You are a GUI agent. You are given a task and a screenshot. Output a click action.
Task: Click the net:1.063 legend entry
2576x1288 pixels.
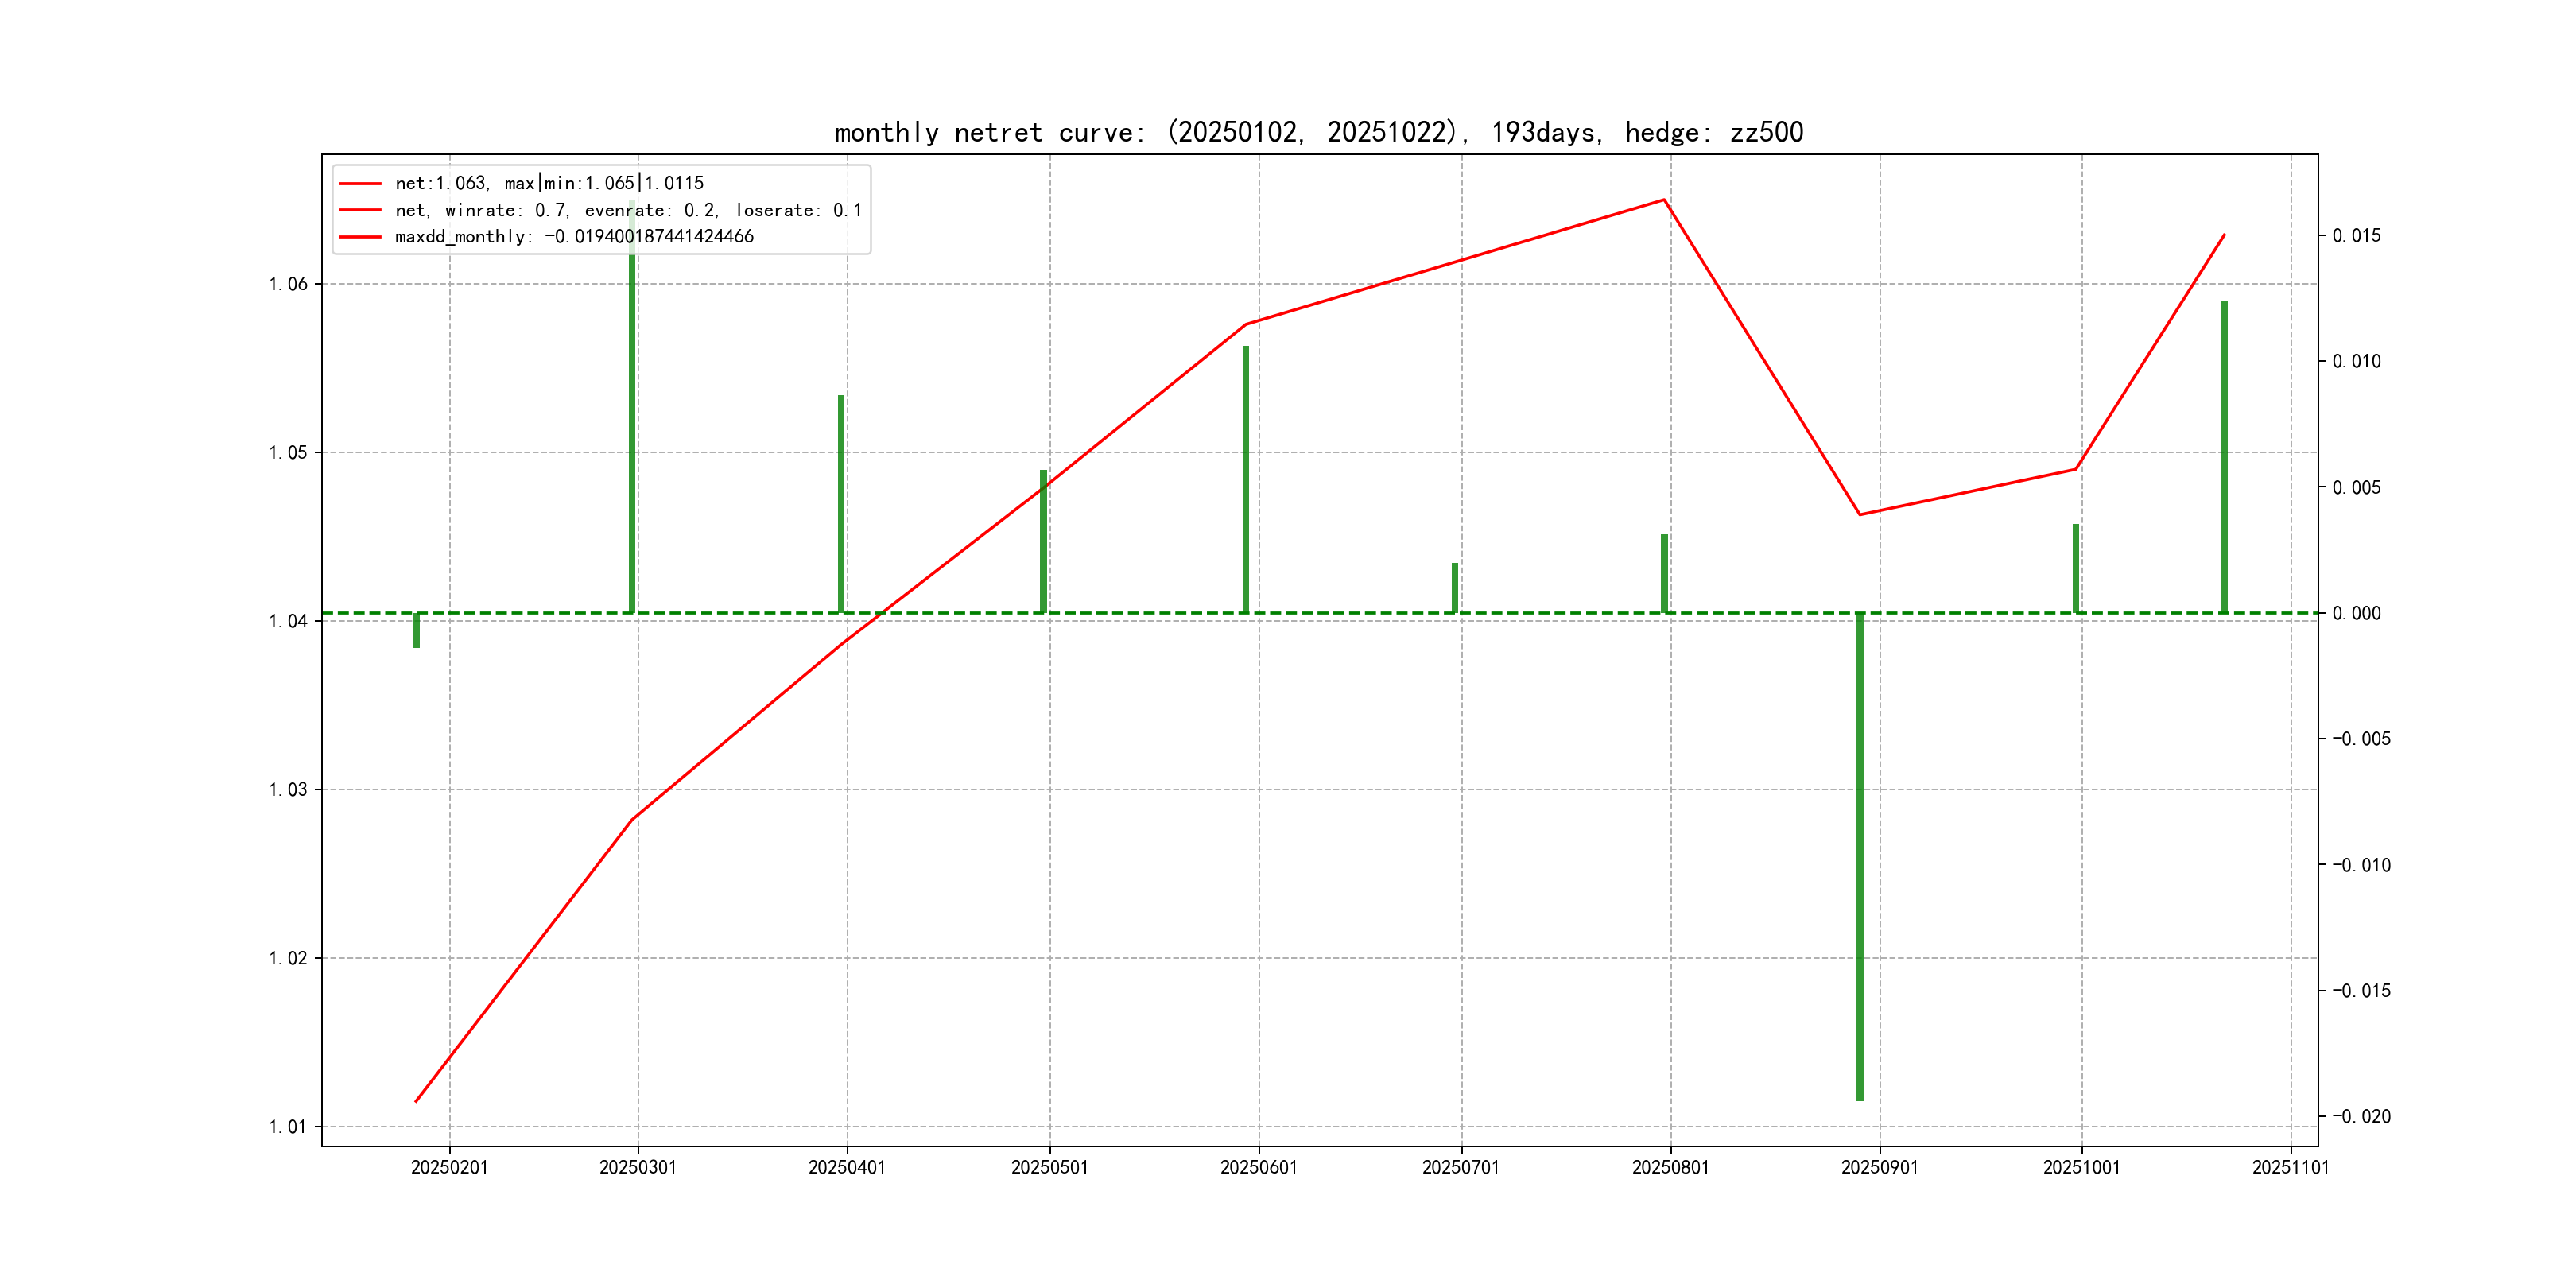(x=549, y=183)
